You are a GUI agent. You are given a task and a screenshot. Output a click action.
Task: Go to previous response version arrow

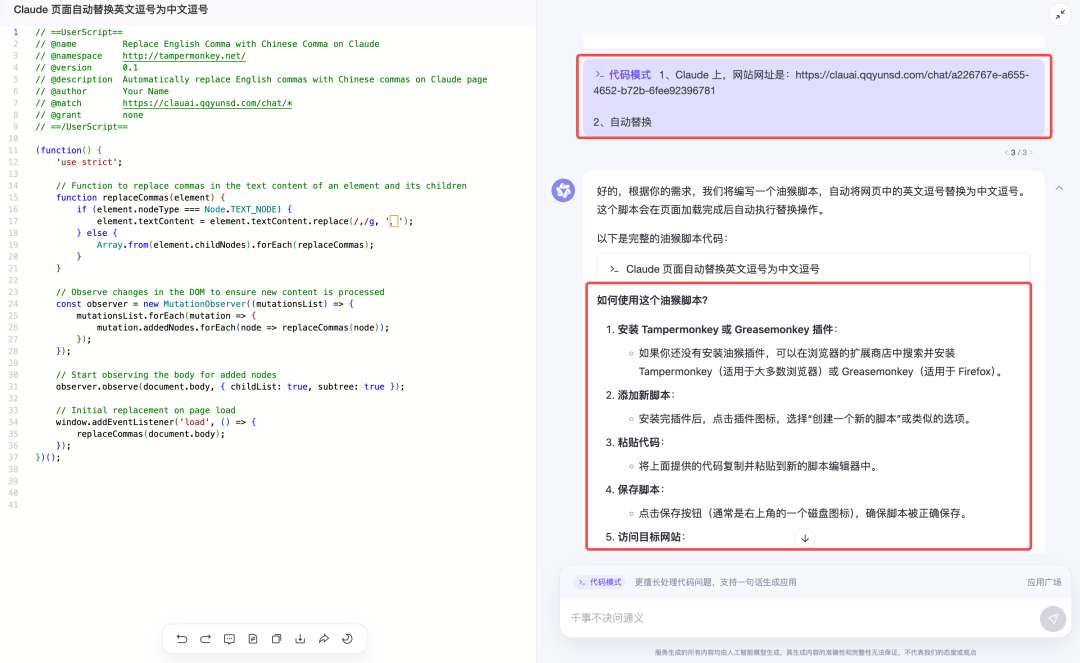point(1006,152)
